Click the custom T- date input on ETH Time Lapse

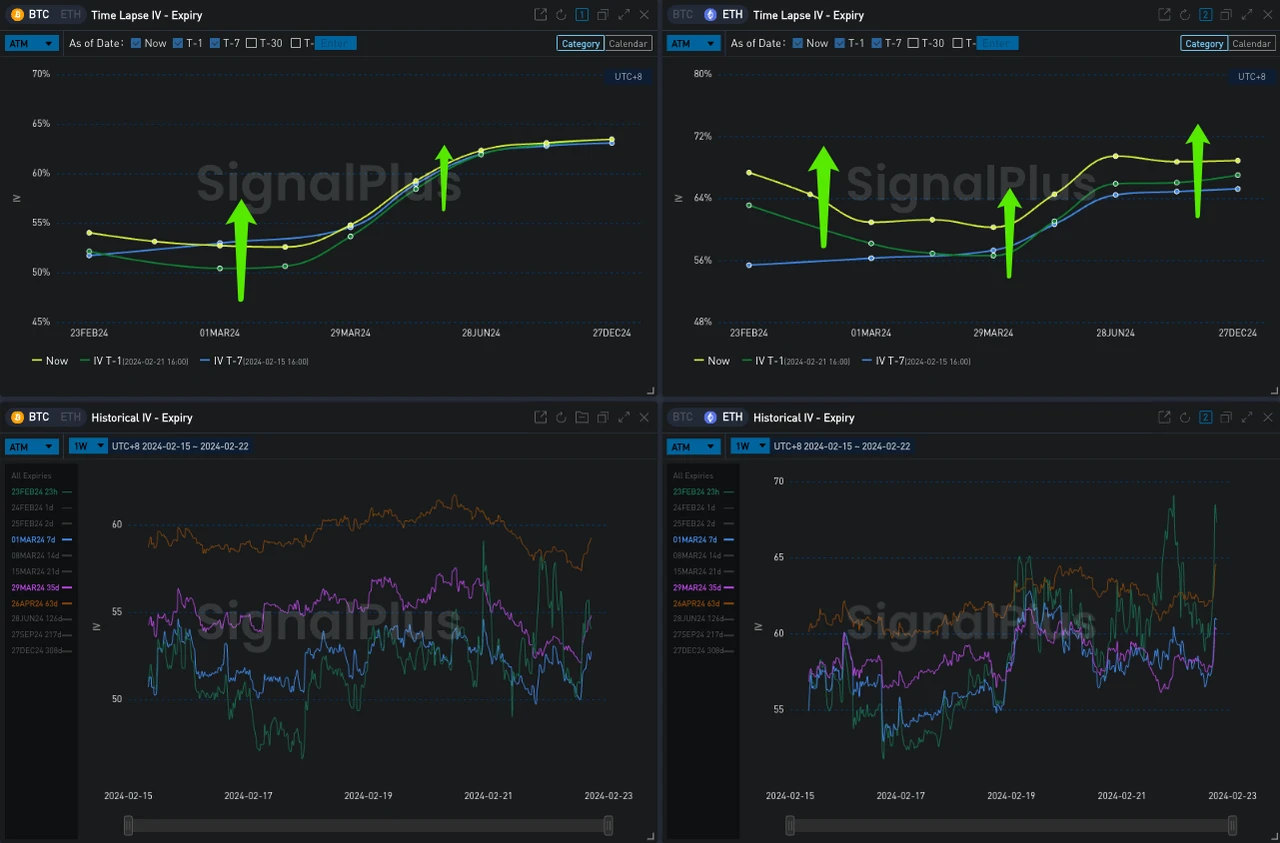point(994,43)
